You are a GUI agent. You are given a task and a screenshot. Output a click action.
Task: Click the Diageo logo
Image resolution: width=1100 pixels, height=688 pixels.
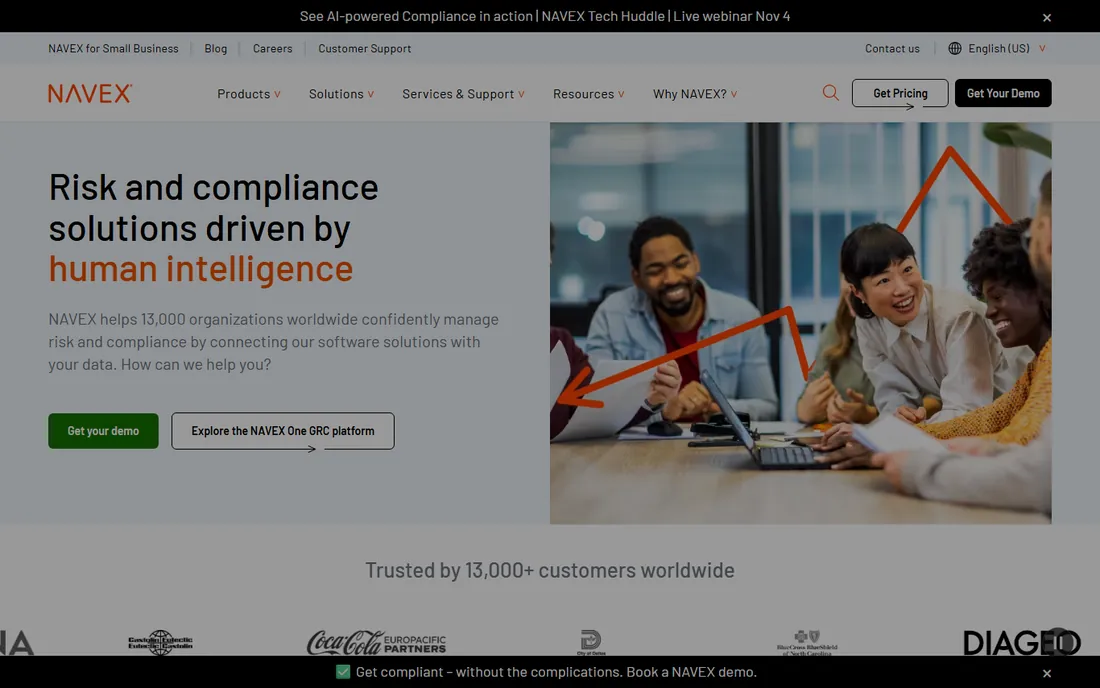(x=1021, y=642)
